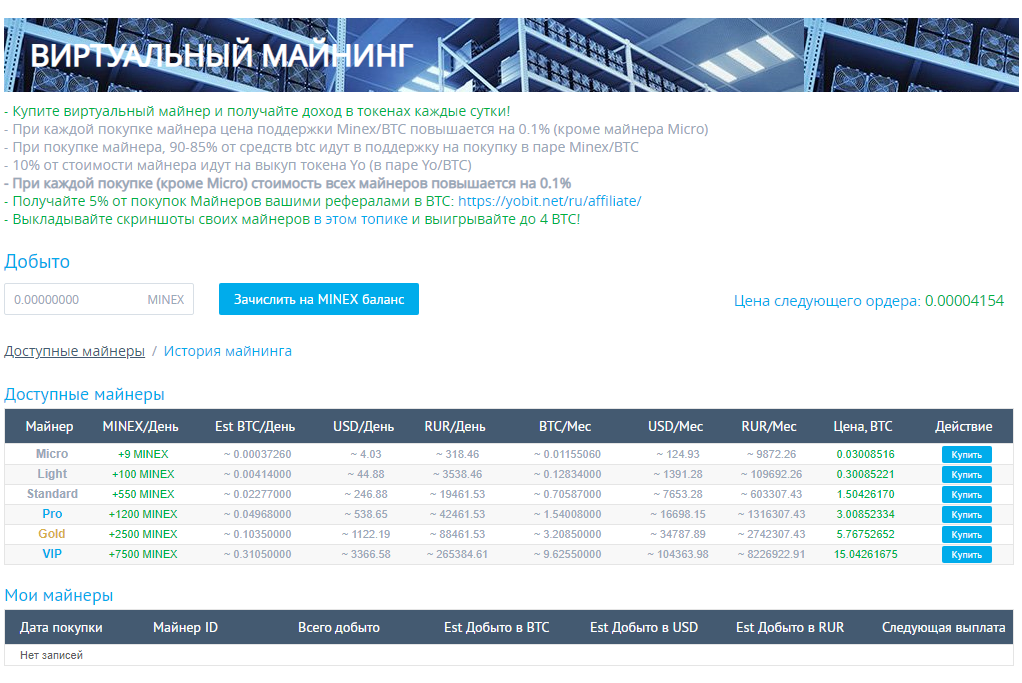Click the MINEX mined amount input field
The width and height of the screenshot is (1022, 683).
pyautogui.click(x=100, y=298)
